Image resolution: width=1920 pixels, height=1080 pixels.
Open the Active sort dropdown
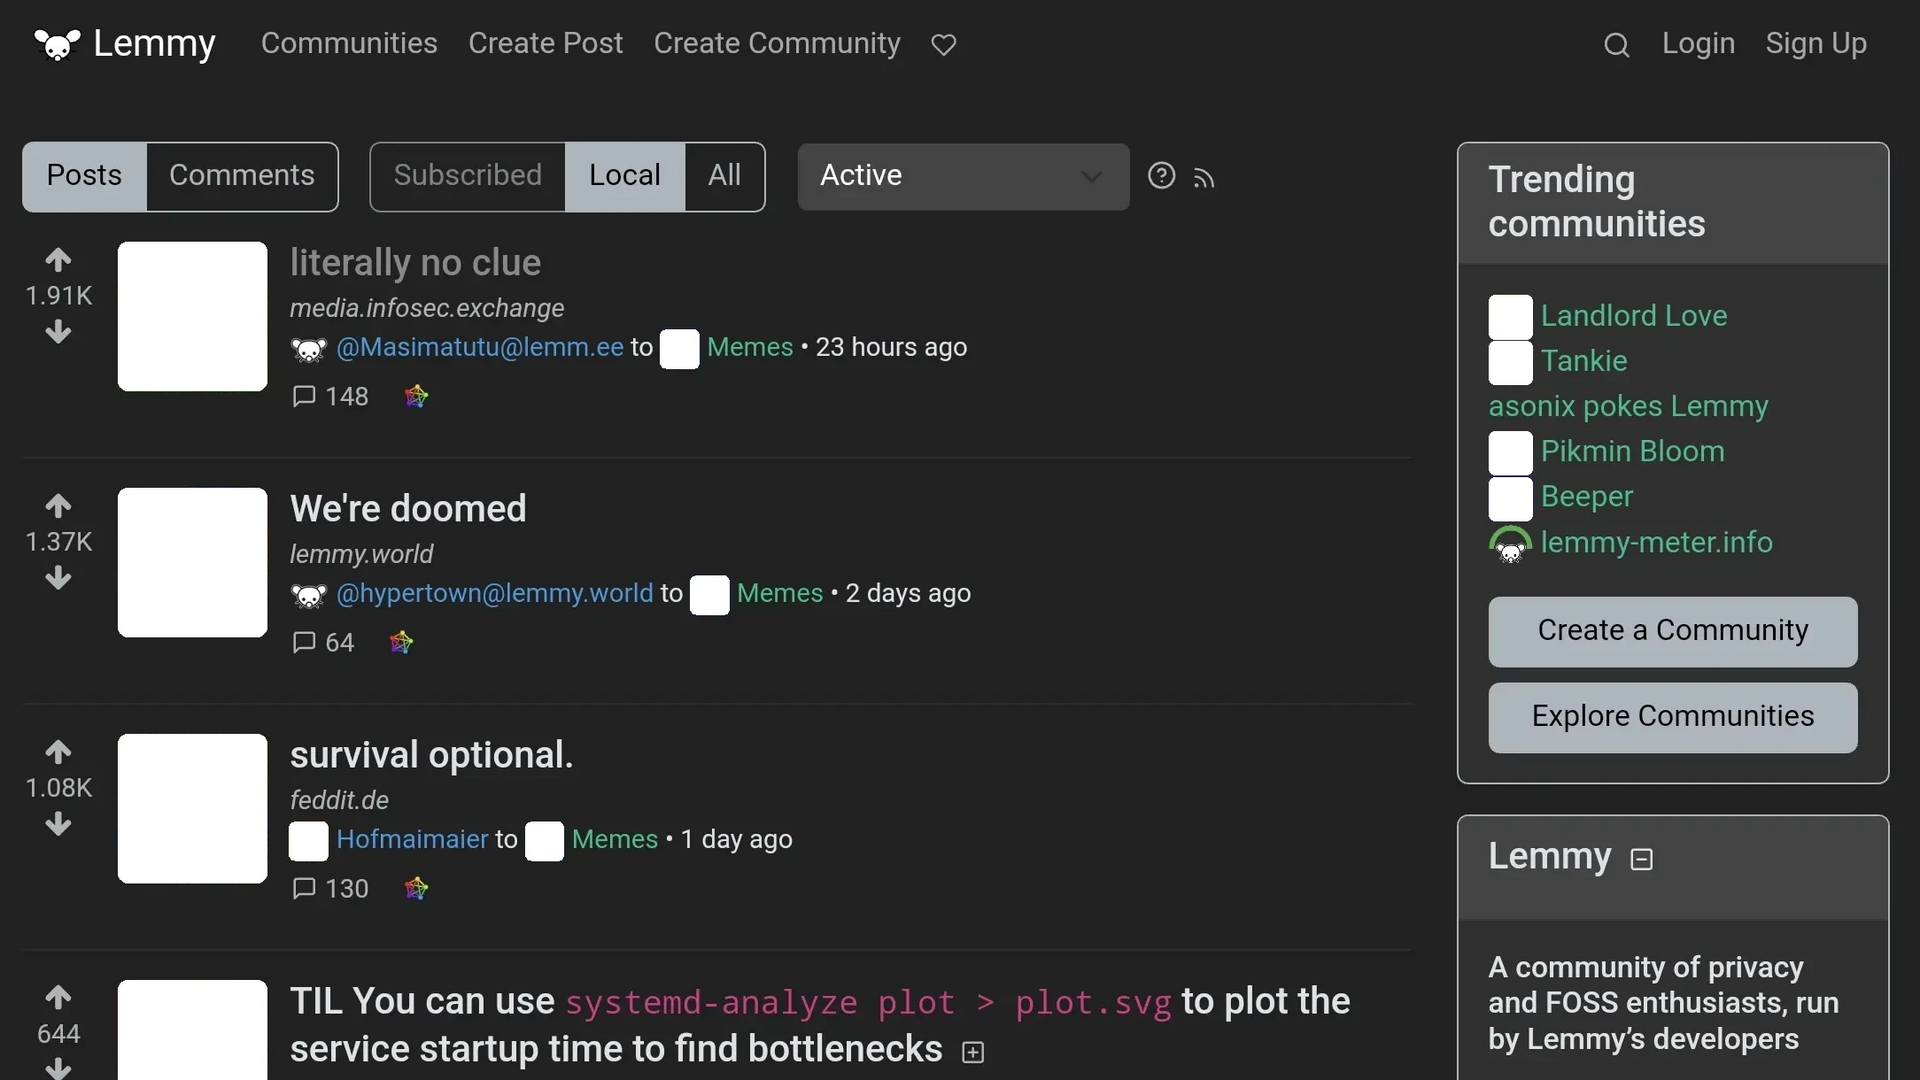962,176
